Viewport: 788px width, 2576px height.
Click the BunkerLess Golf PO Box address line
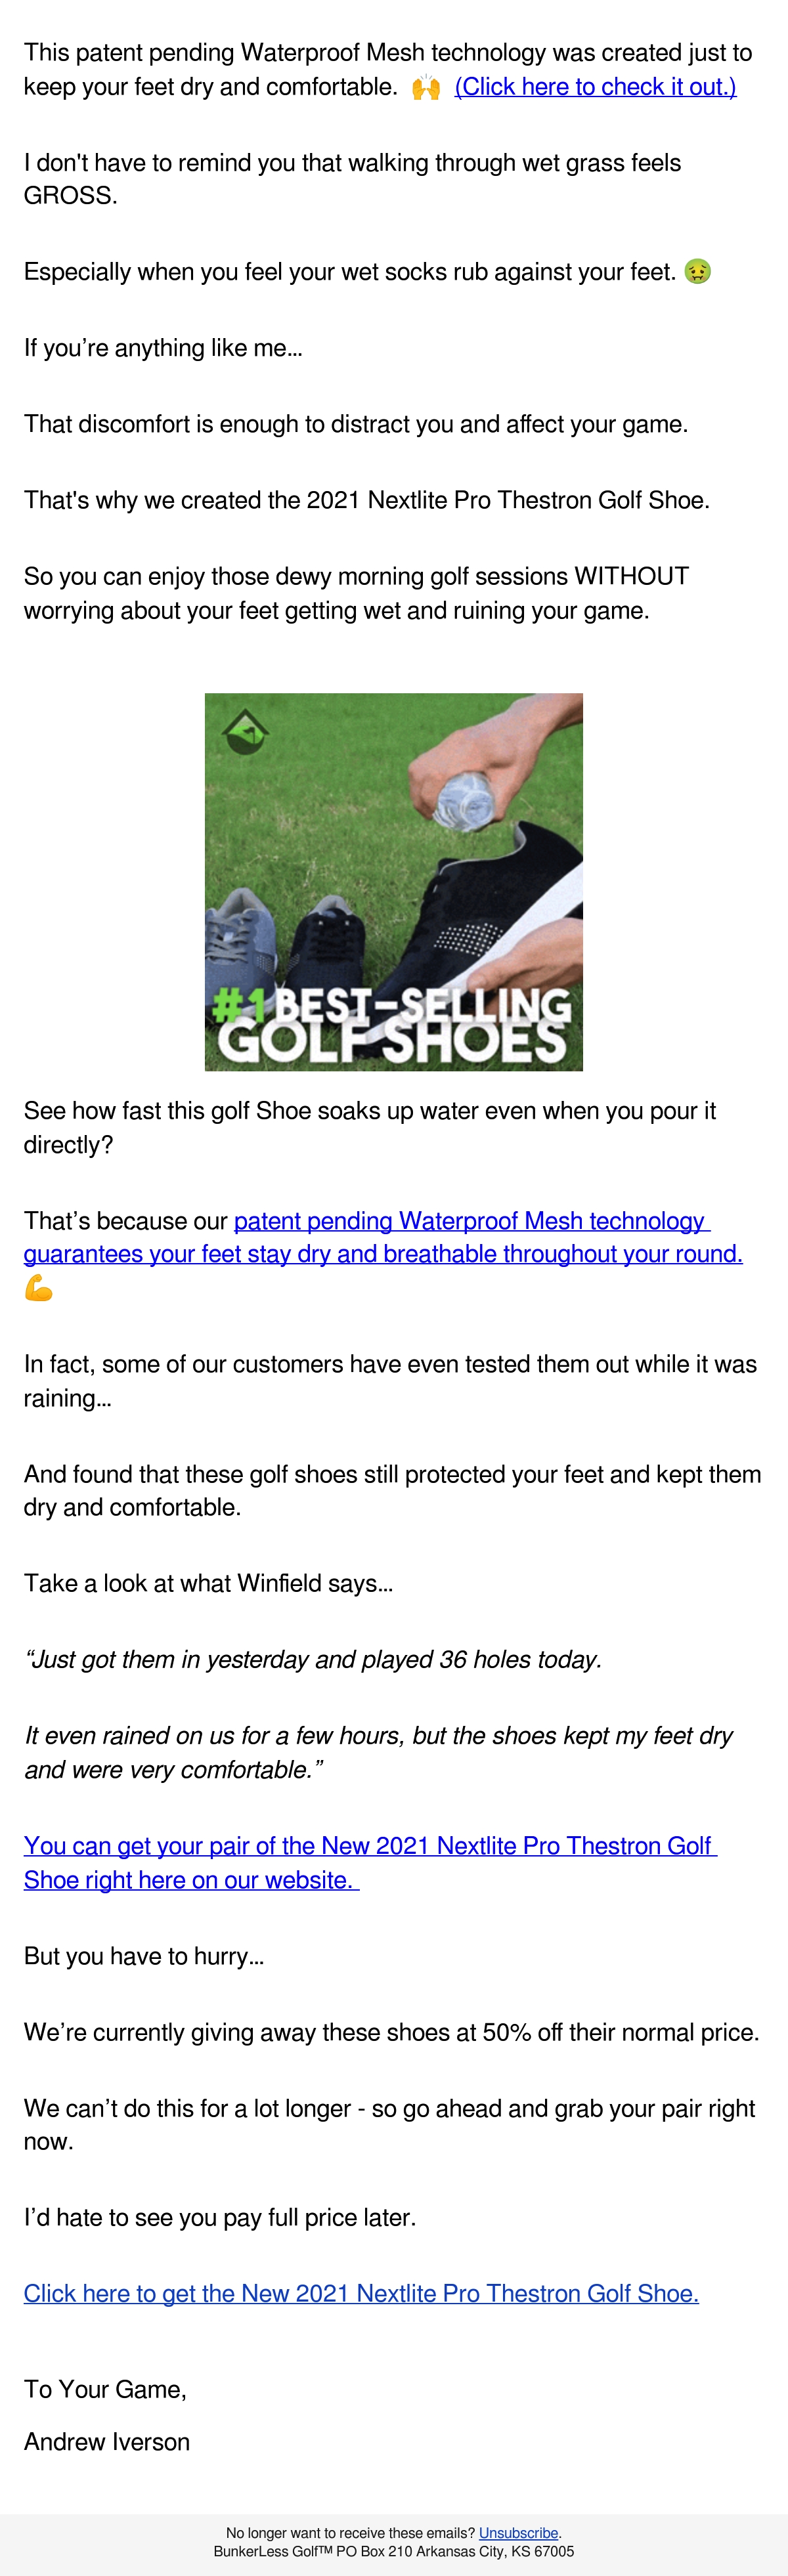tap(394, 2551)
